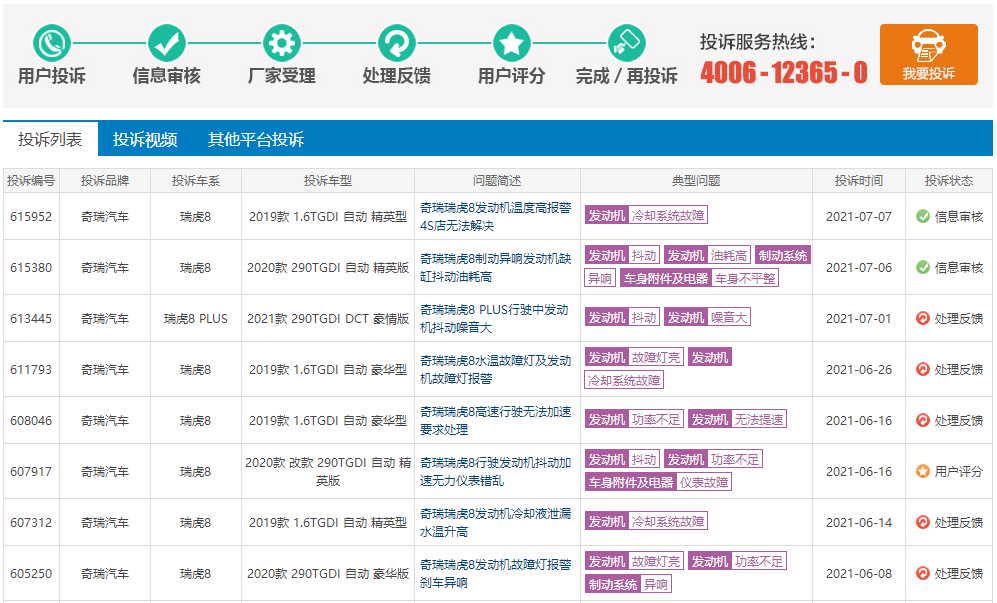Click the date 2021-06-26

tap(859, 369)
